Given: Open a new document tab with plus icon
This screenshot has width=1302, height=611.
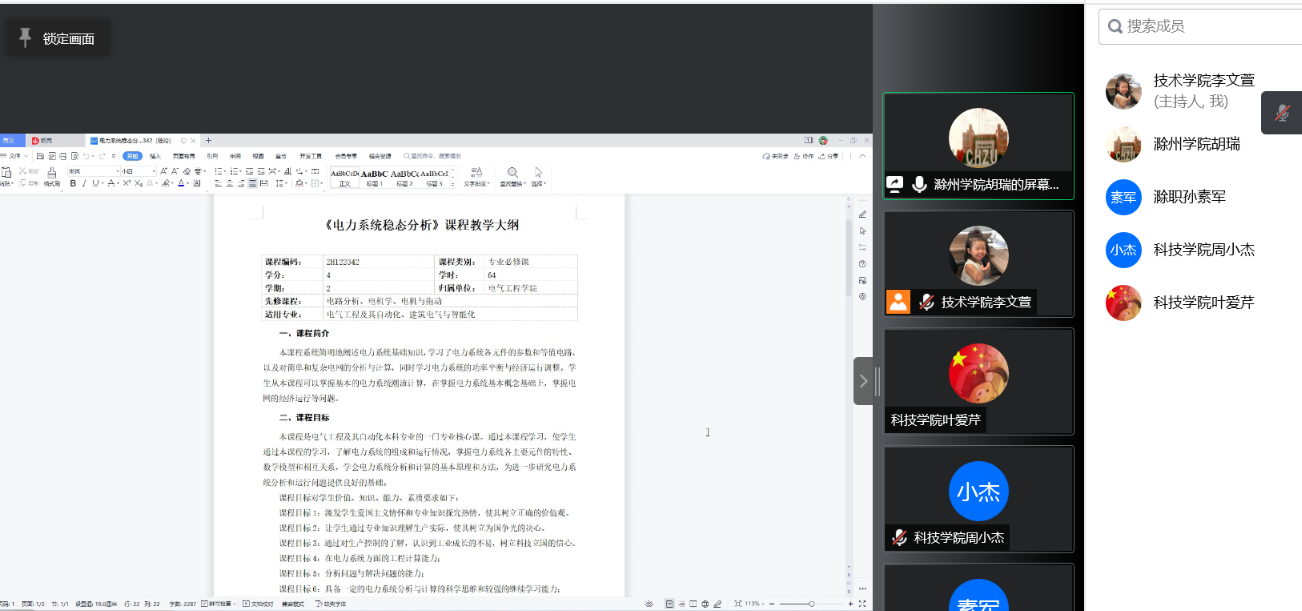Looking at the screenshot, I should point(209,141).
